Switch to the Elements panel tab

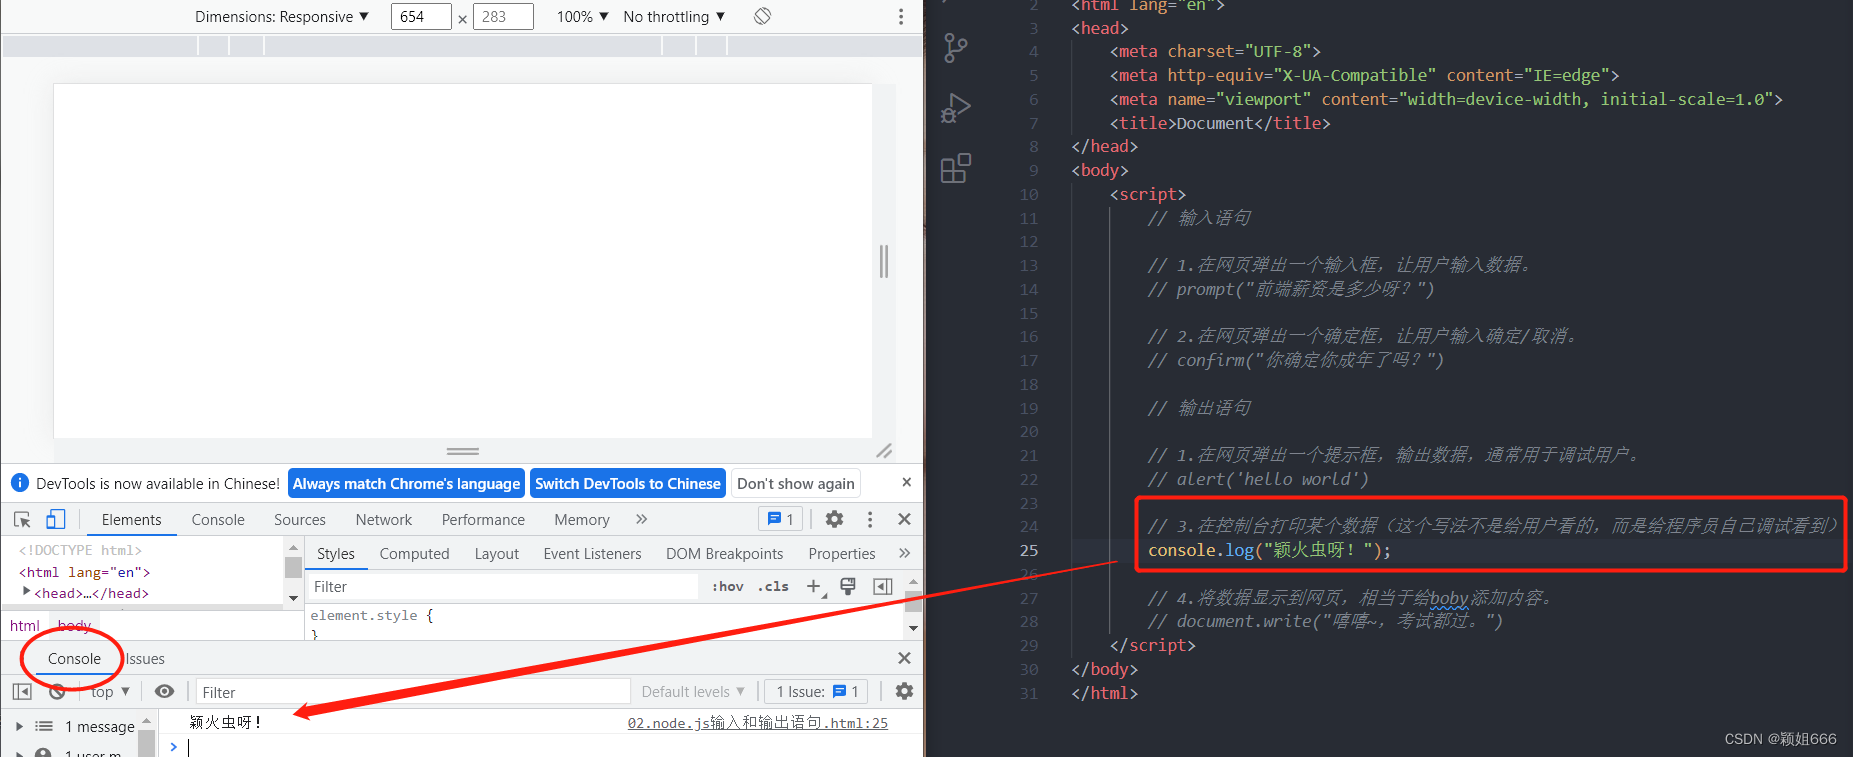pyautogui.click(x=131, y=519)
